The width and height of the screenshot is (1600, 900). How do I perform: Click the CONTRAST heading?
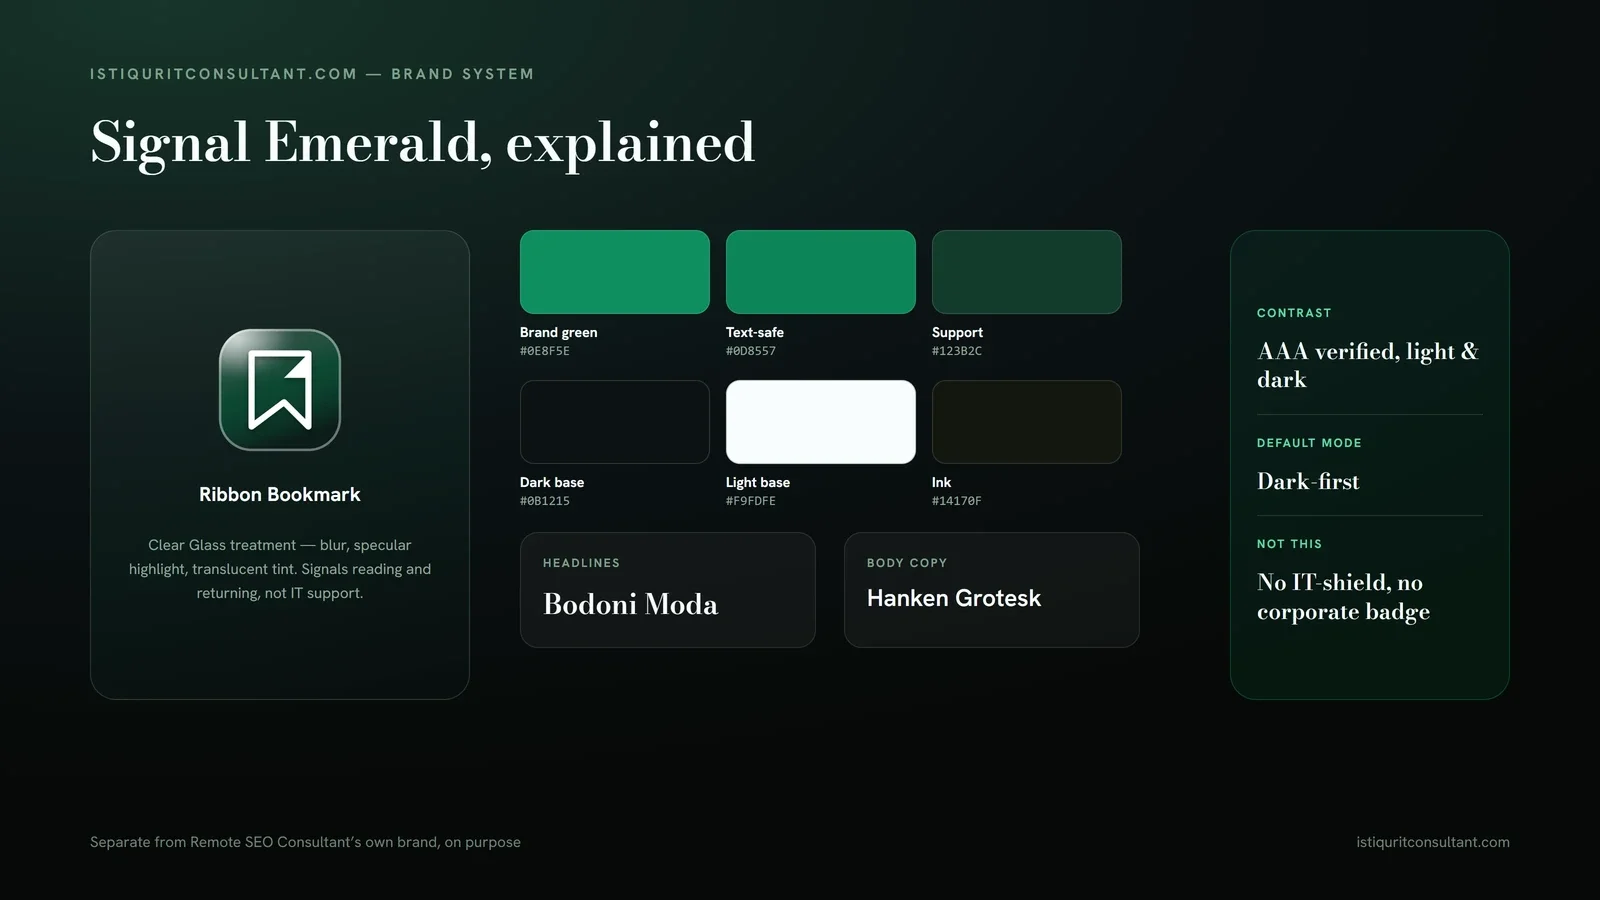pos(1294,313)
